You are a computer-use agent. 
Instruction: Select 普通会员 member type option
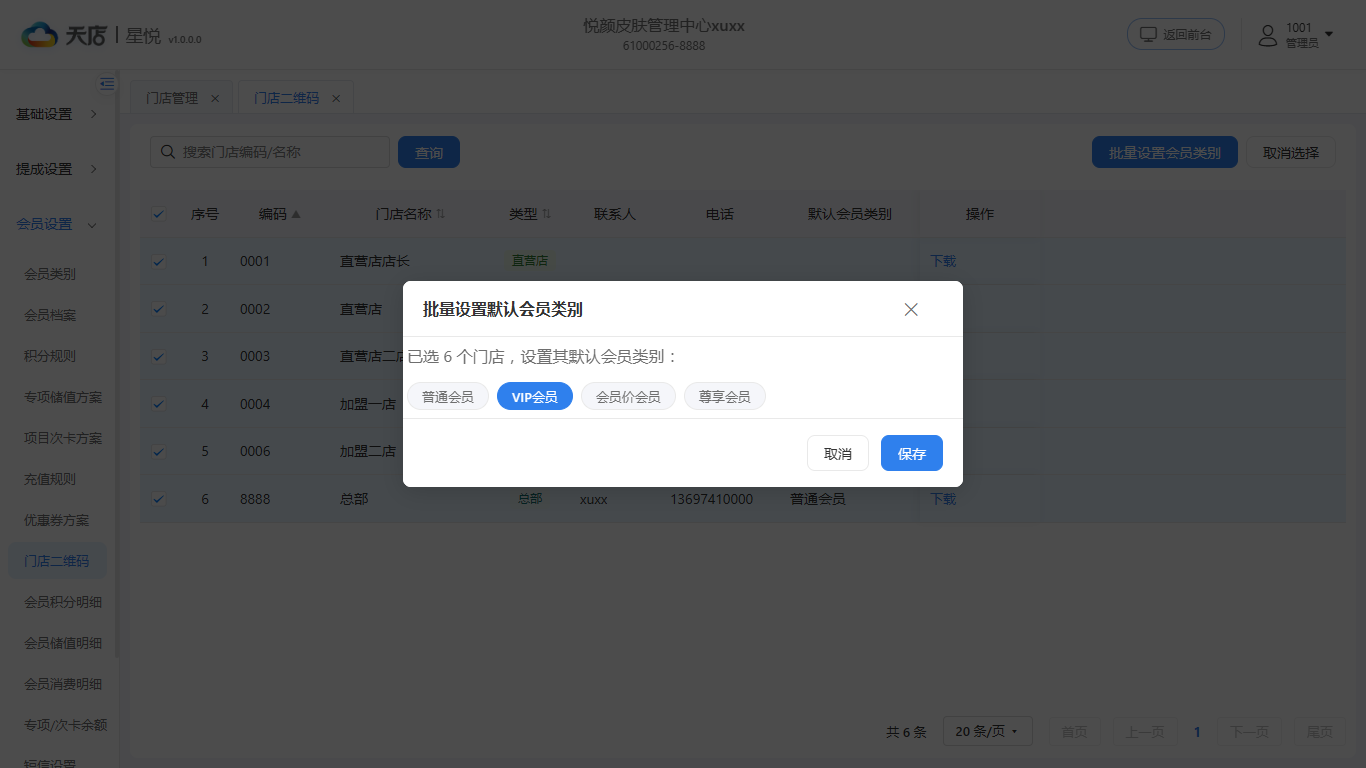tap(448, 396)
